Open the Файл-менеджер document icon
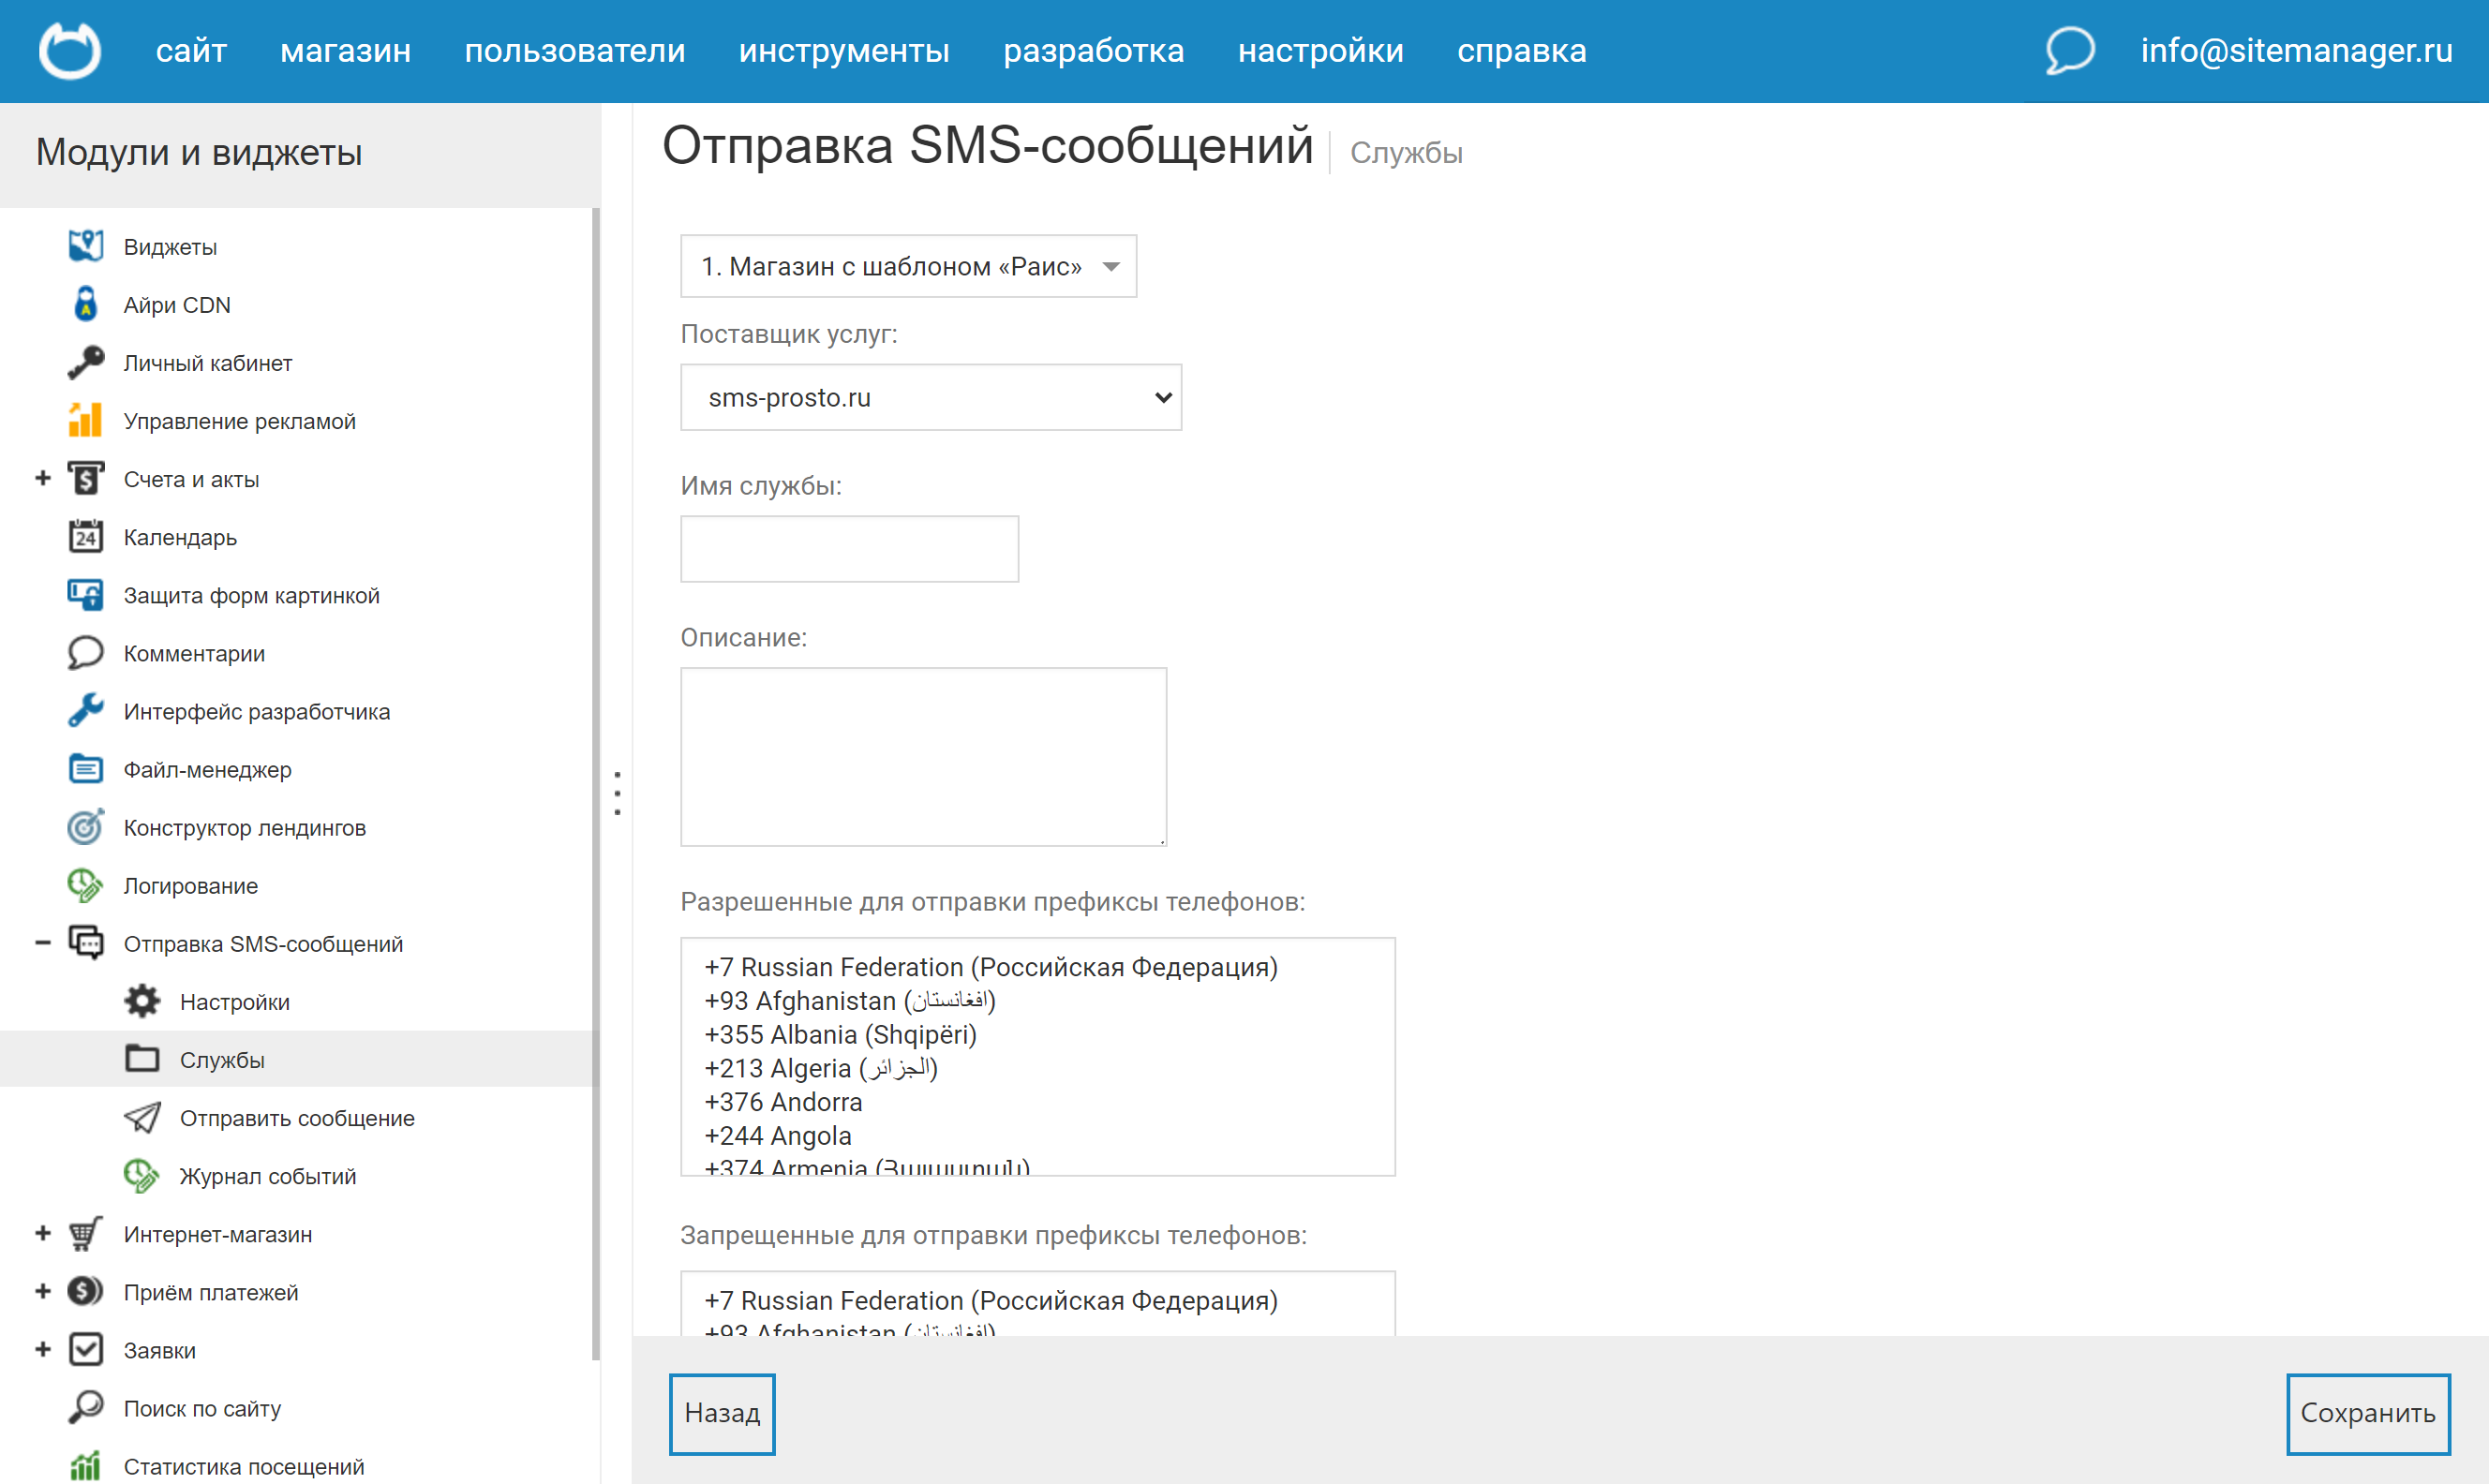This screenshot has width=2489, height=1484. (x=86, y=769)
